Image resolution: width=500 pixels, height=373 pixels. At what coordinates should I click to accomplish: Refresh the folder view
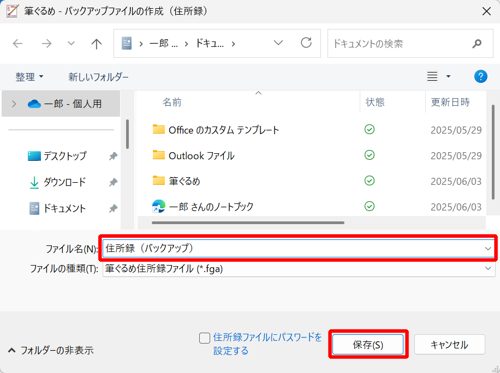pos(306,43)
